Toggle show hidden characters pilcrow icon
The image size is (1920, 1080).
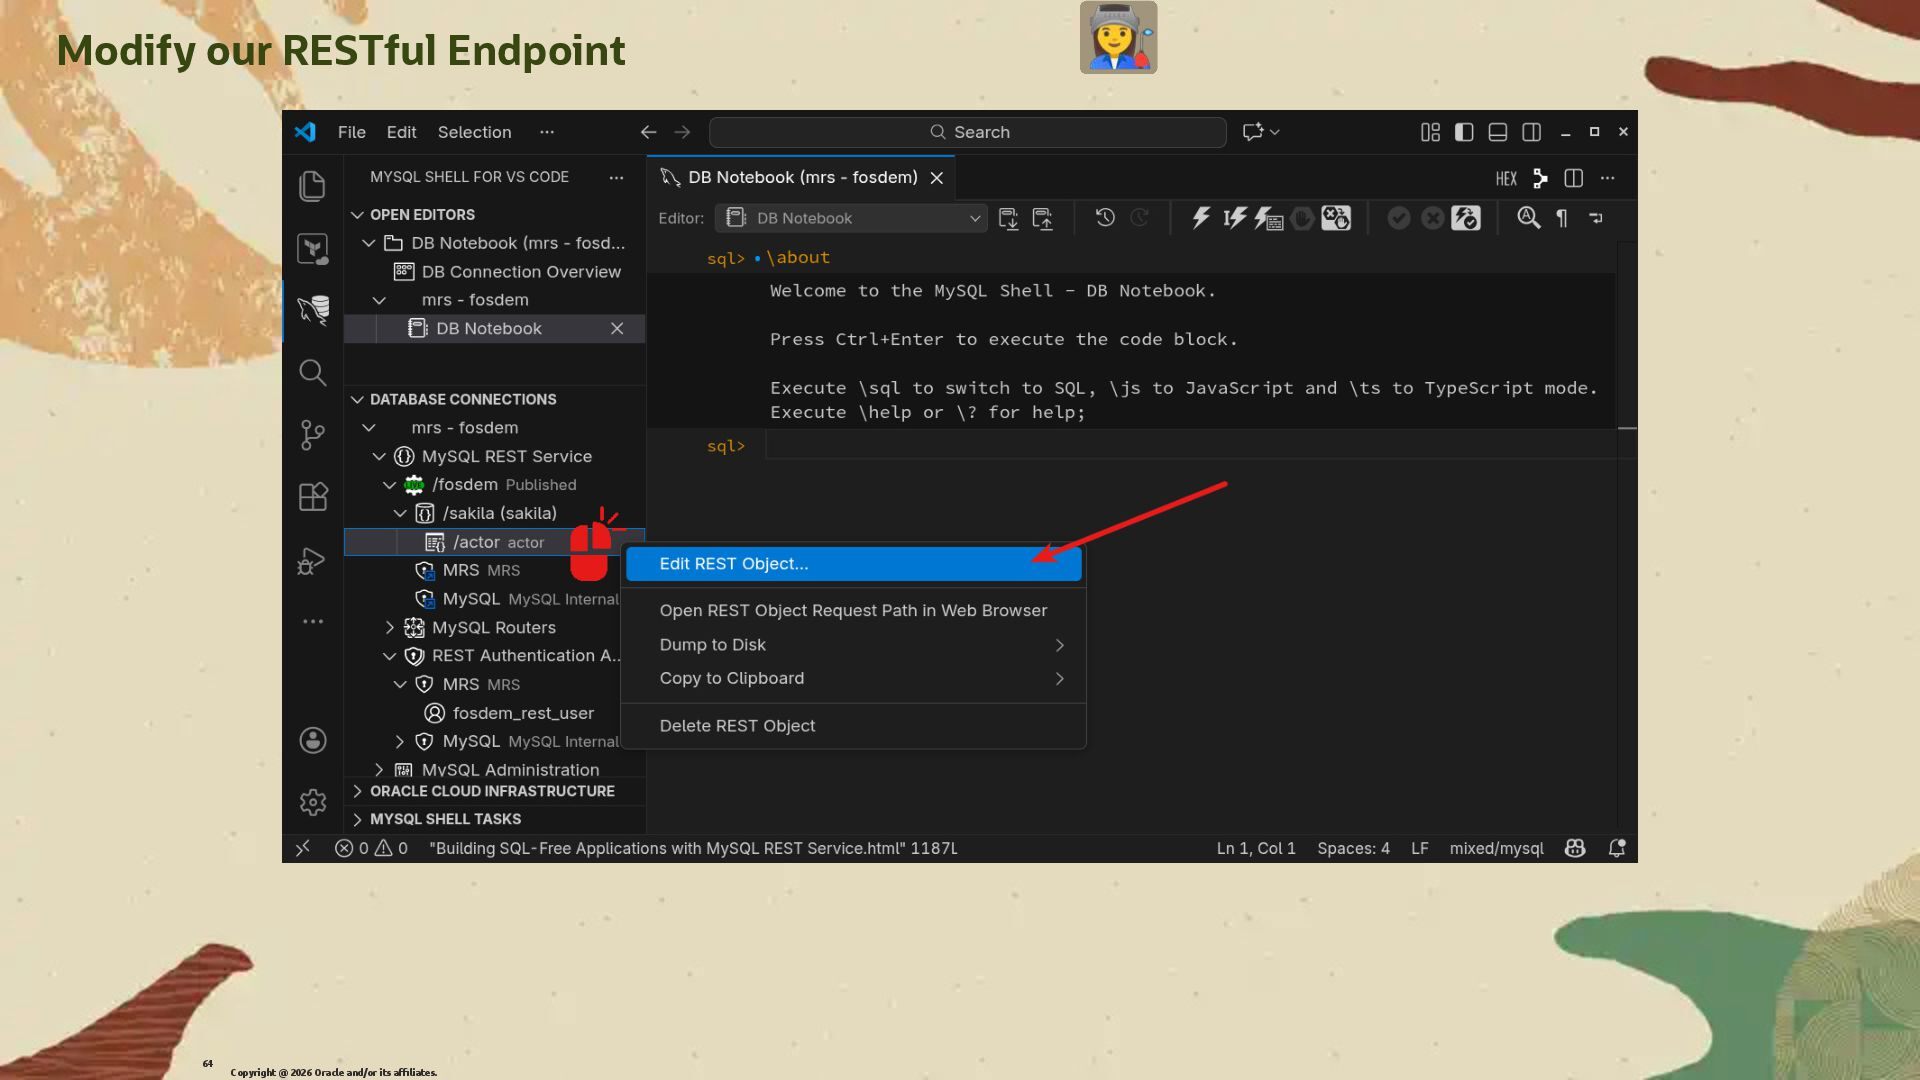click(1562, 218)
